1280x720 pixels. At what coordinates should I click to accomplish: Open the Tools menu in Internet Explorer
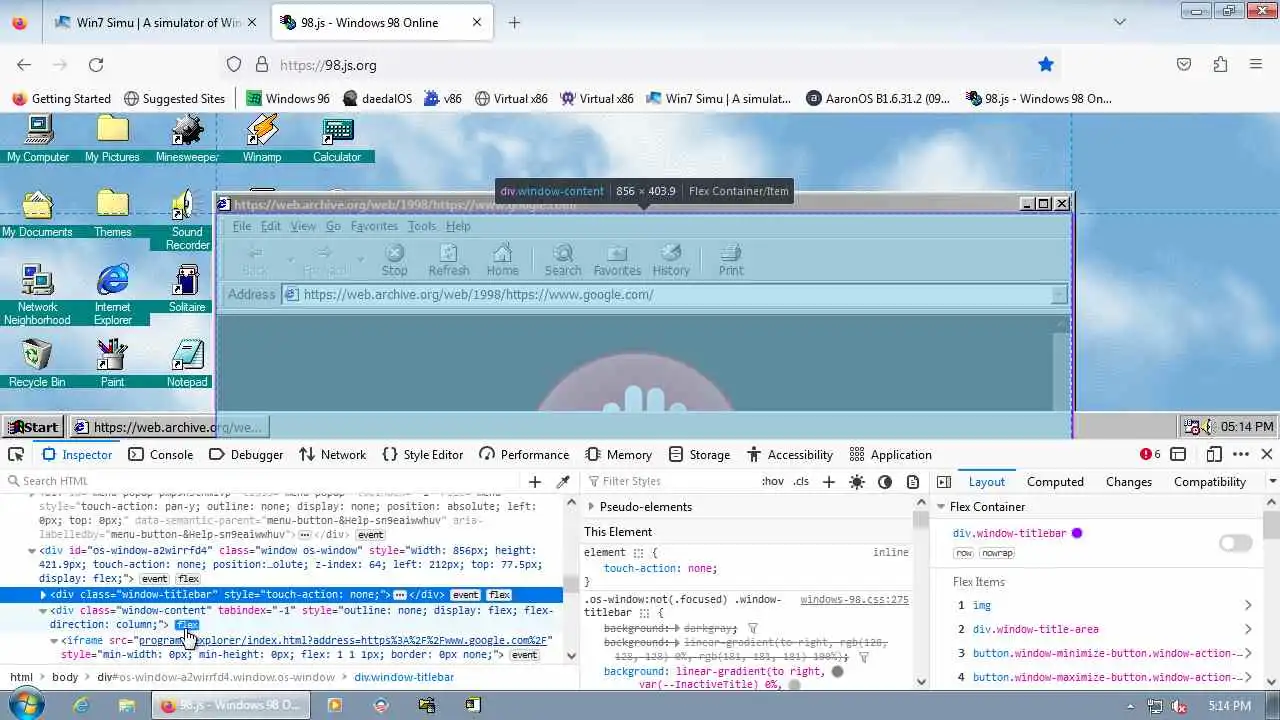421,226
